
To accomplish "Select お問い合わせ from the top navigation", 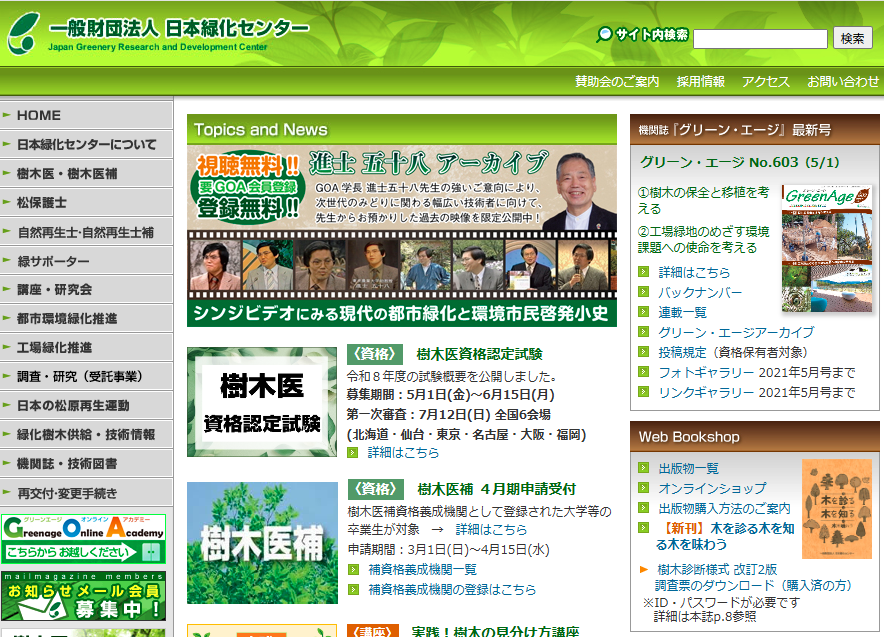I will pos(843,82).
